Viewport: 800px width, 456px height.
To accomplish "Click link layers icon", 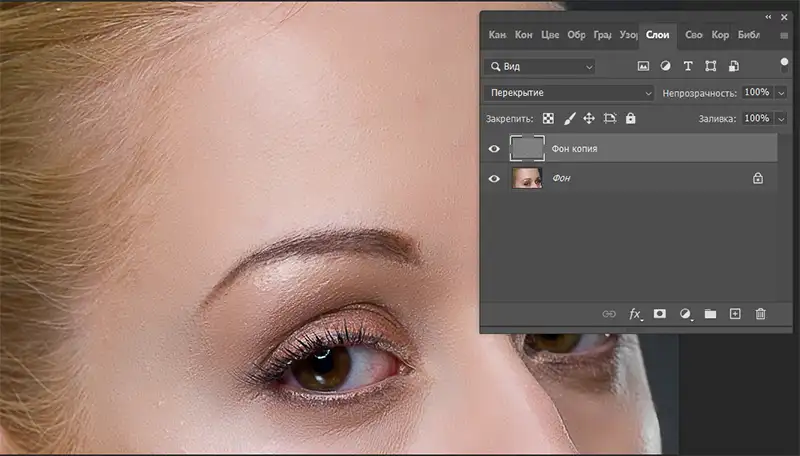I will pyautogui.click(x=609, y=314).
